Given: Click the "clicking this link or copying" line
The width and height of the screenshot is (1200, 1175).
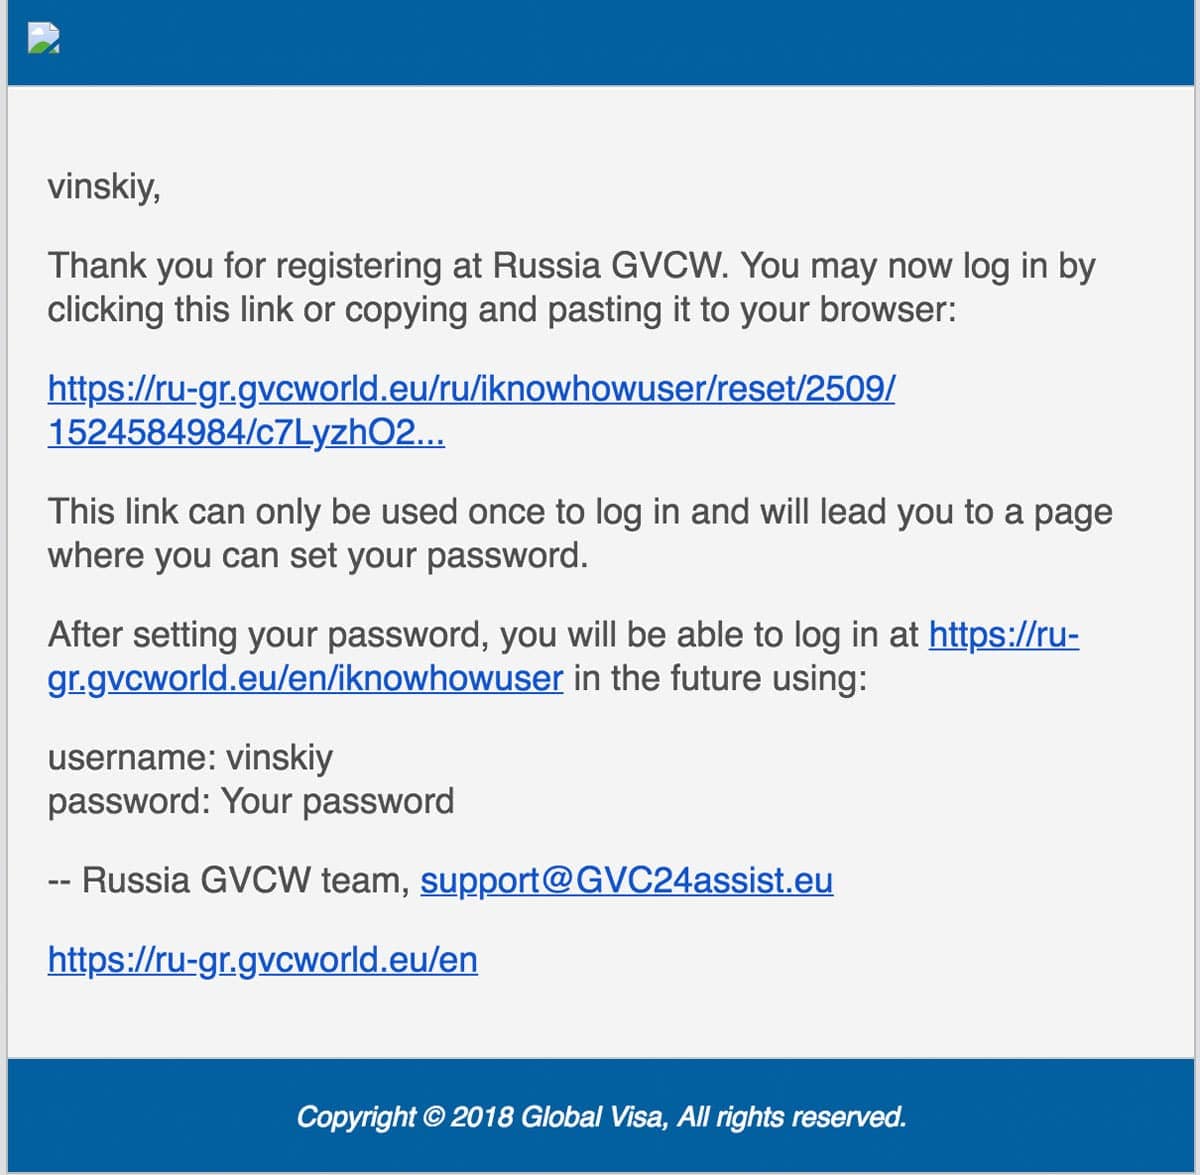Looking at the screenshot, I should (500, 309).
